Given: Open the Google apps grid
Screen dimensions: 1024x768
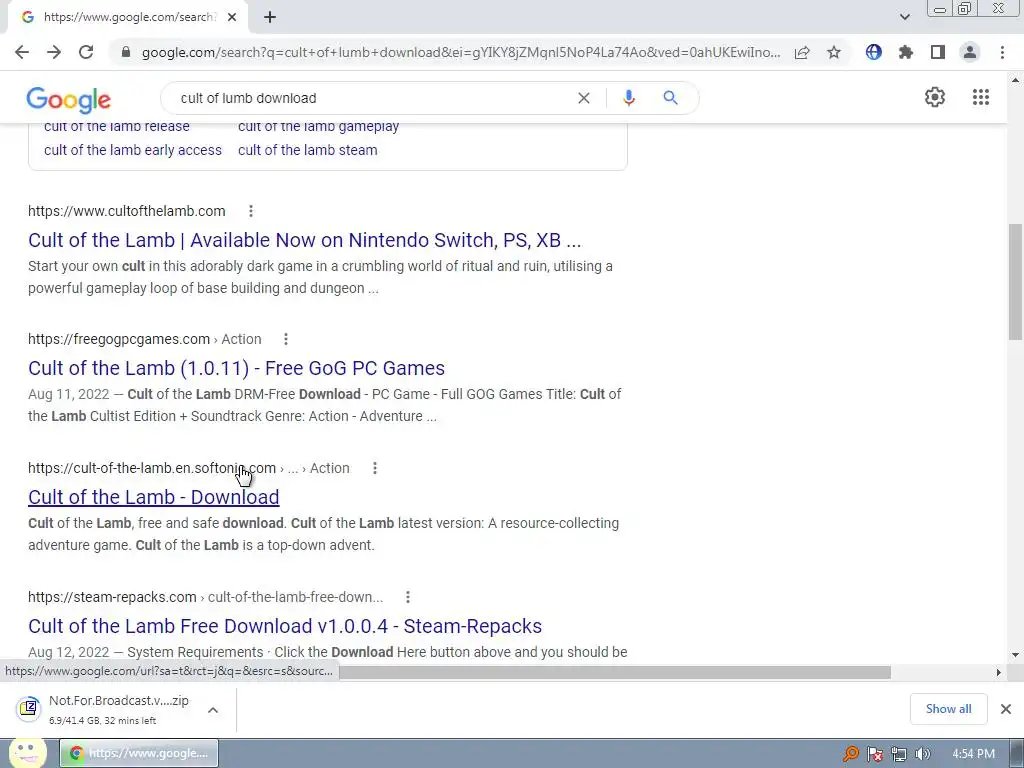Looking at the screenshot, I should tap(981, 97).
